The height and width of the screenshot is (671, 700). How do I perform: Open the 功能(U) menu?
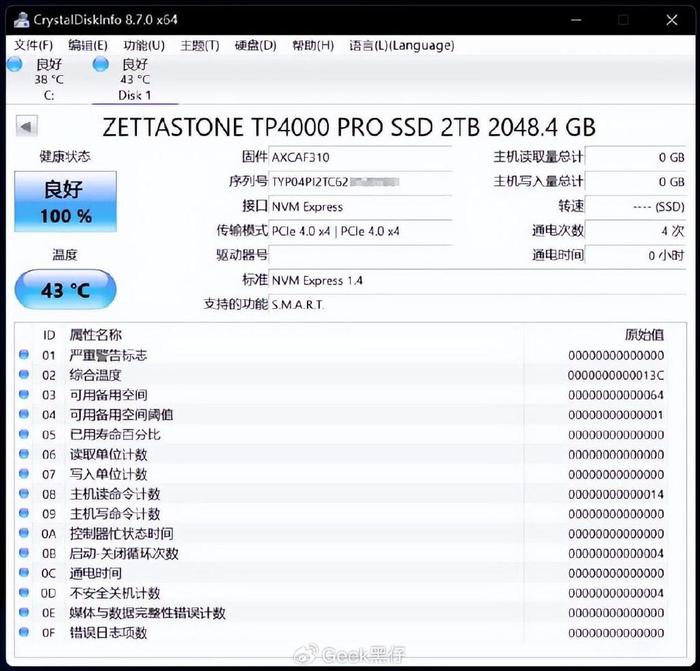(x=144, y=45)
